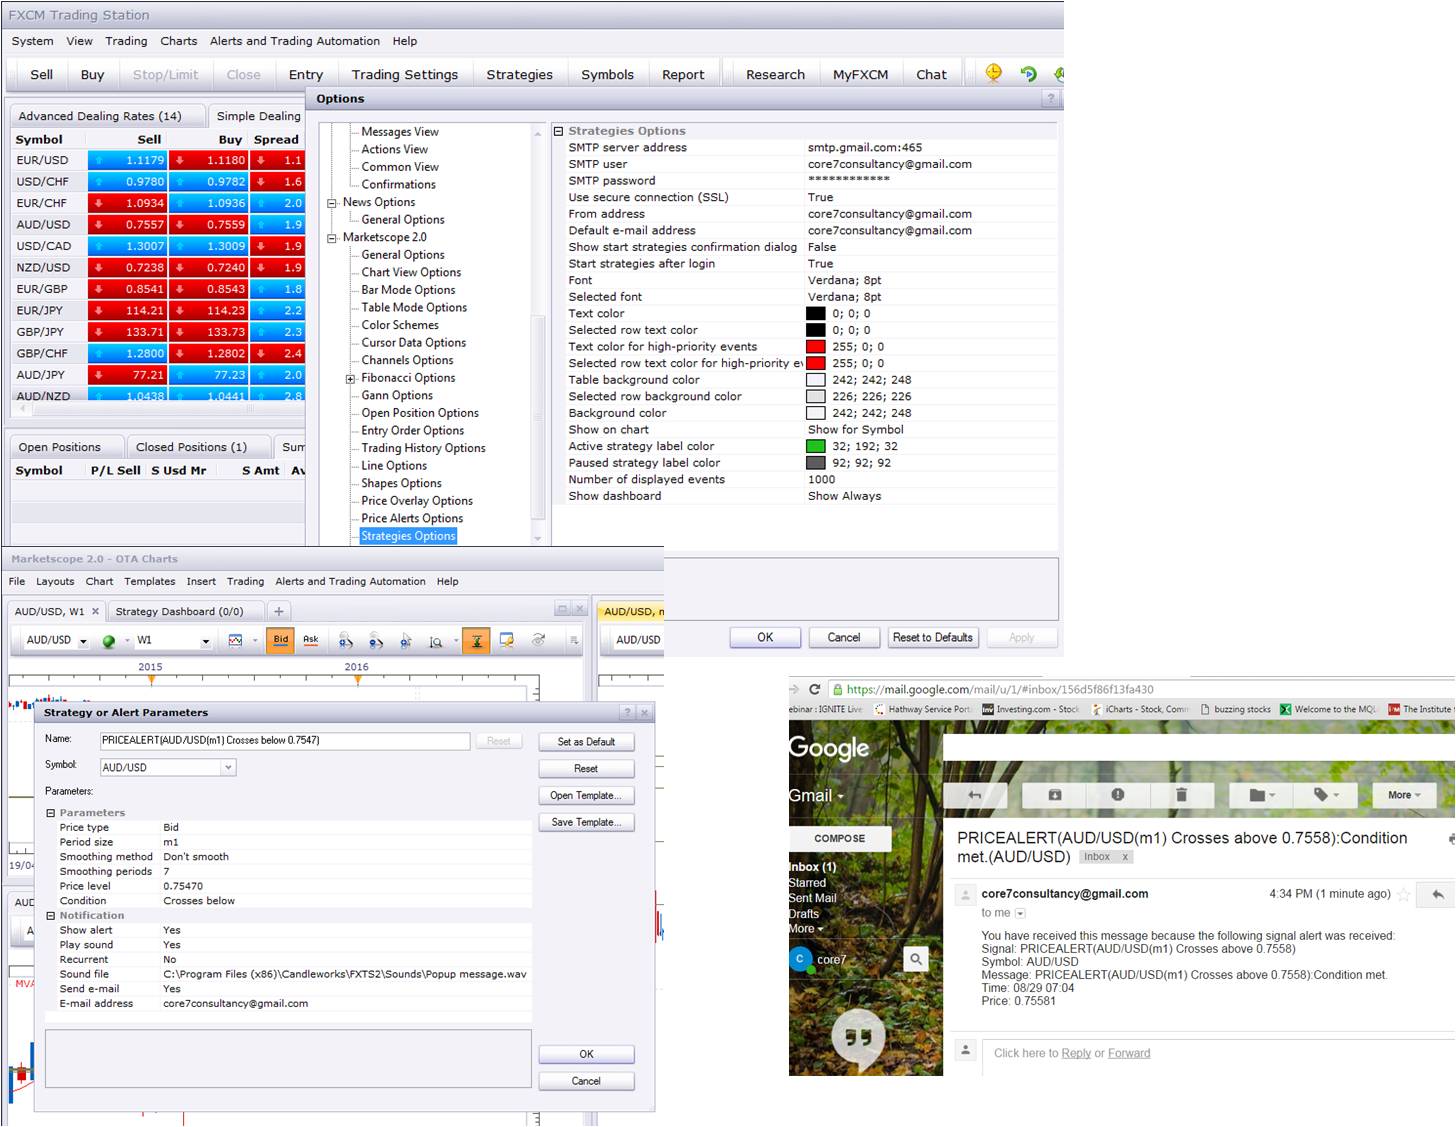Click the green ball icon in chart toolbar
The image size is (1456, 1127).
(109, 640)
